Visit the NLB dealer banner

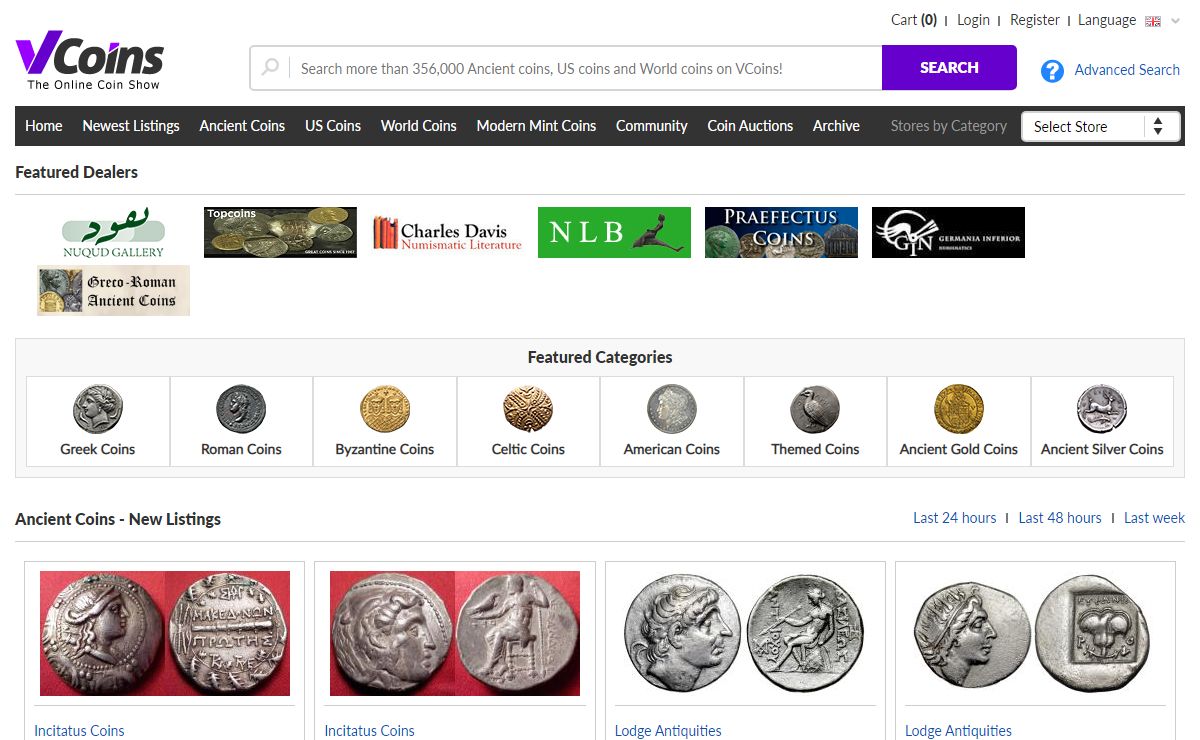click(614, 232)
